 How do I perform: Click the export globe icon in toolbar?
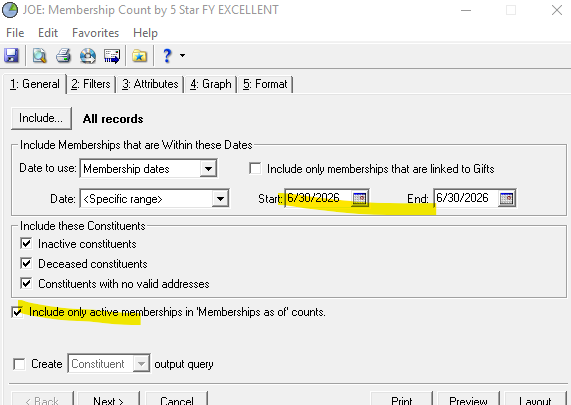point(88,56)
